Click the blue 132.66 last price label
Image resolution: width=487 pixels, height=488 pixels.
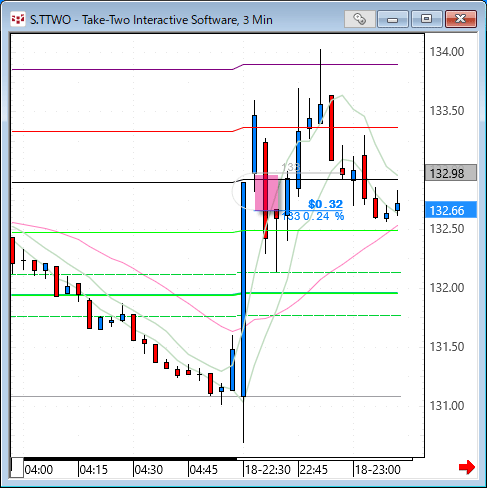450,210
